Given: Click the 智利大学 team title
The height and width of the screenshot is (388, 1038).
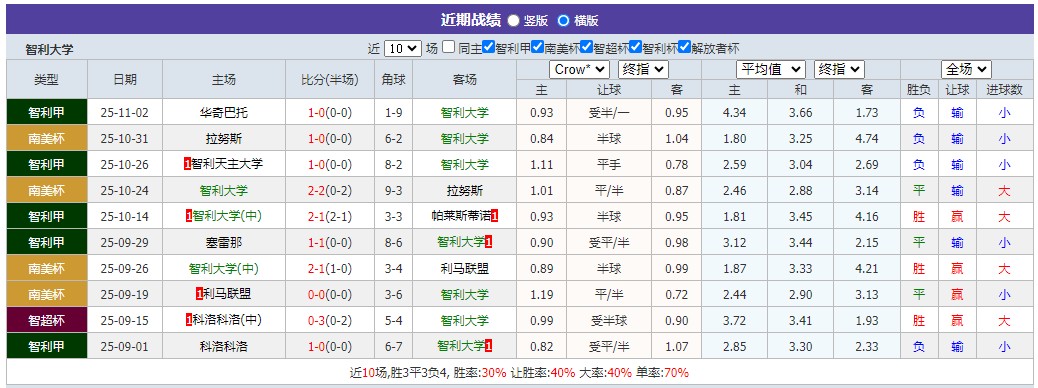Looking at the screenshot, I should (x=50, y=49).
